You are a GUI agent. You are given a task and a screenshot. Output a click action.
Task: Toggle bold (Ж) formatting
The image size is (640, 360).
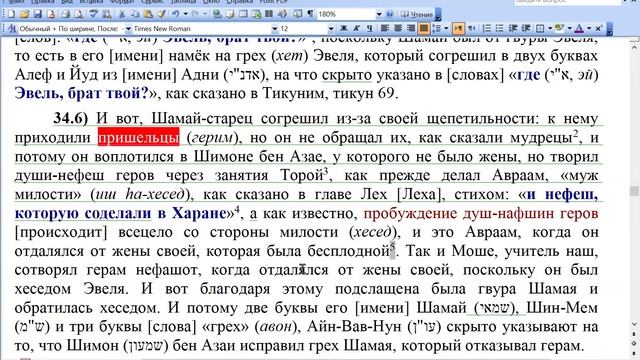coord(344,28)
